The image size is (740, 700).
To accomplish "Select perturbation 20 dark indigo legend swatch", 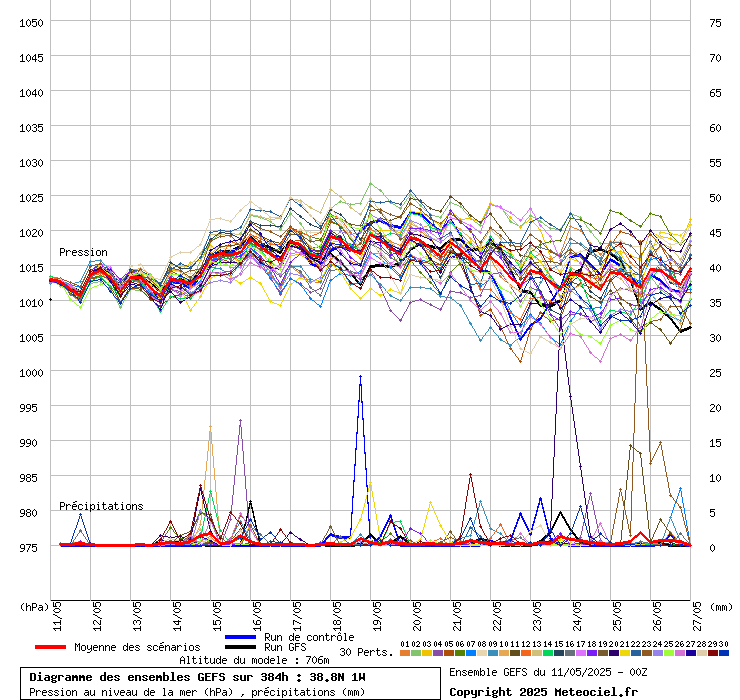I will coord(614,653).
